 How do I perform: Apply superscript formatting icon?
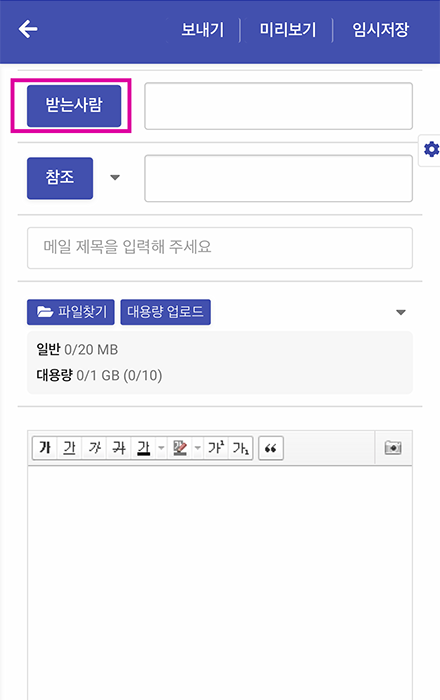point(216,448)
